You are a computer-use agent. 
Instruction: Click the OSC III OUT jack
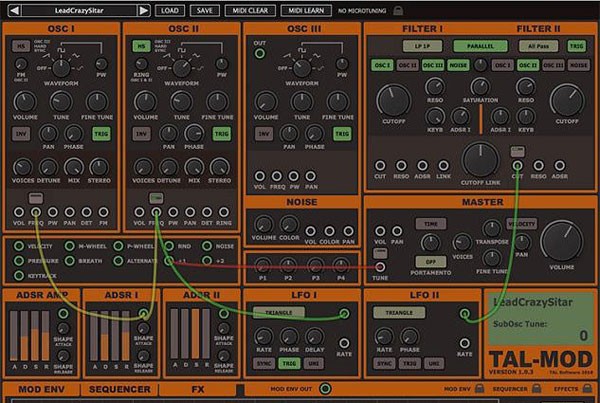coord(259,53)
